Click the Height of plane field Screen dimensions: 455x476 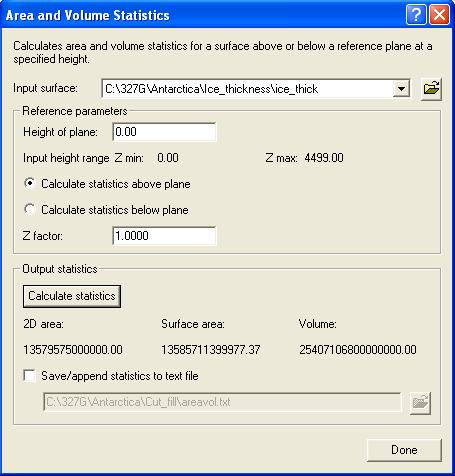(x=164, y=132)
